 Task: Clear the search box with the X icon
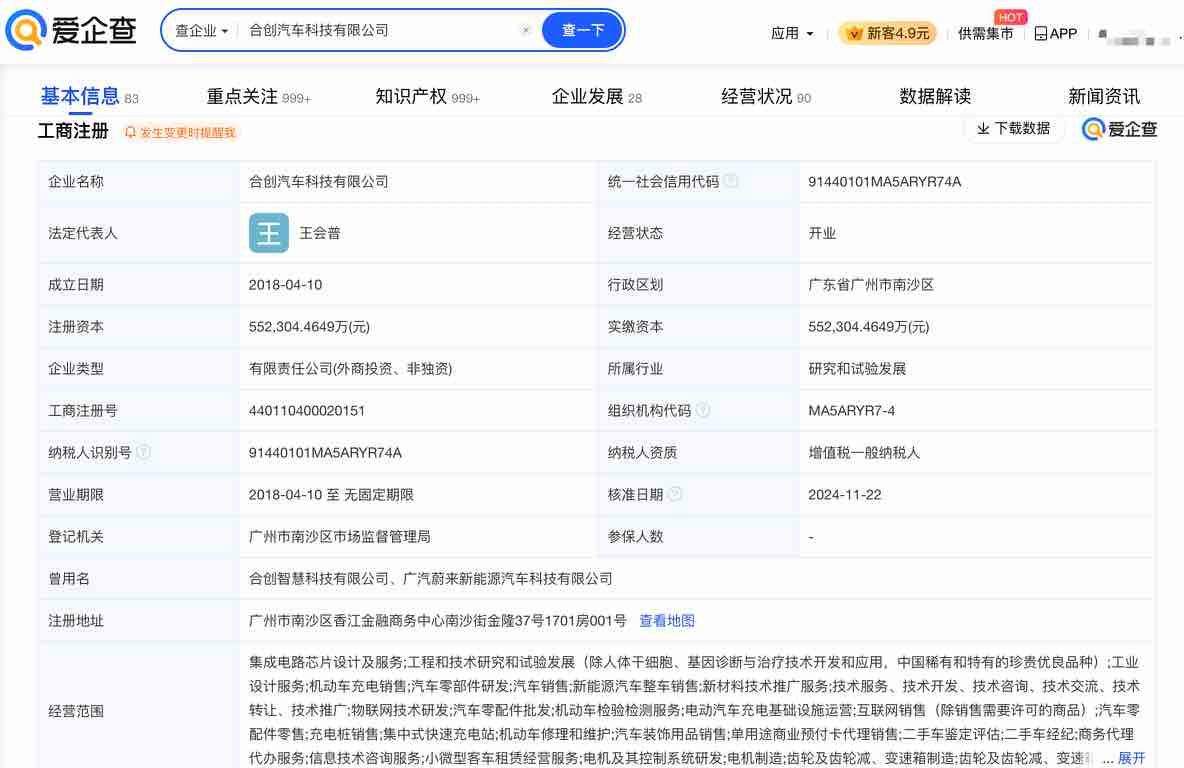coord(526,31)
